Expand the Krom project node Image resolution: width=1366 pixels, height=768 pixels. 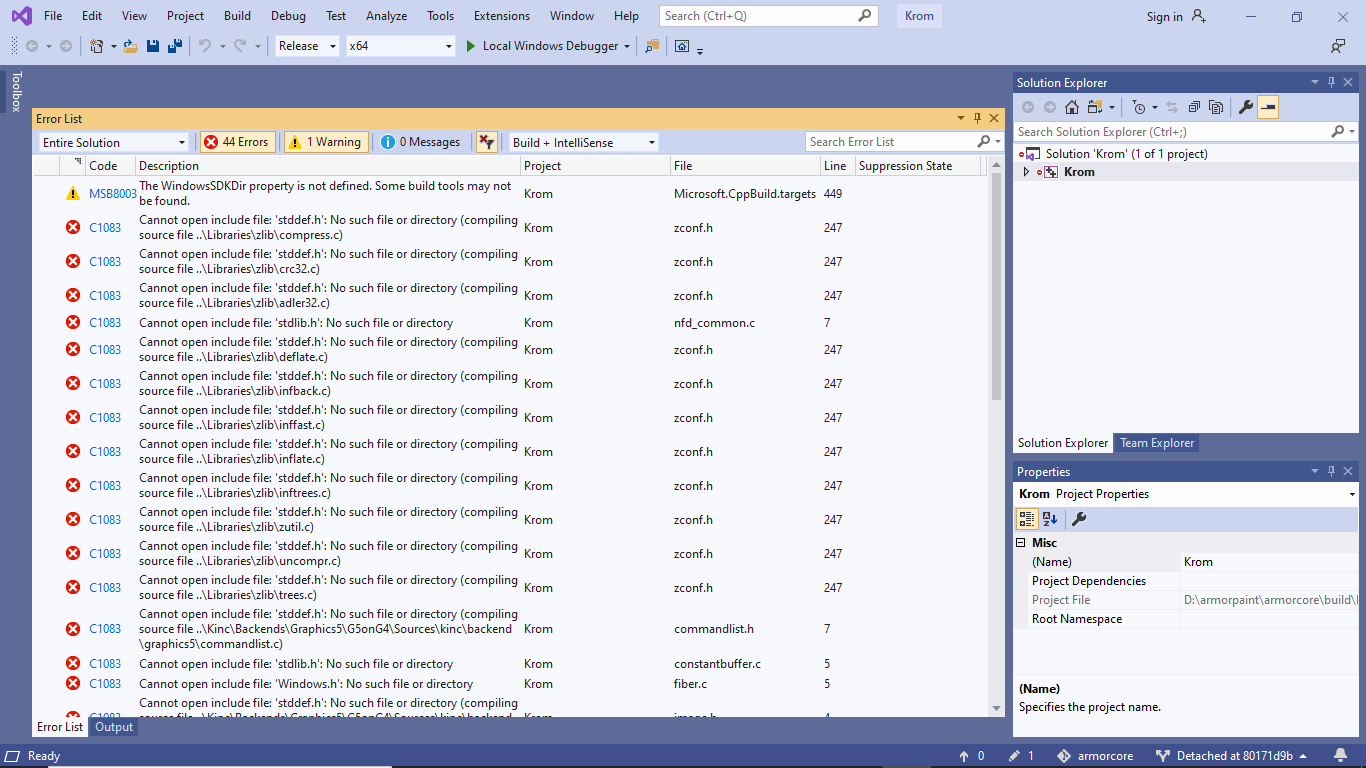(x=1026, y=171)
